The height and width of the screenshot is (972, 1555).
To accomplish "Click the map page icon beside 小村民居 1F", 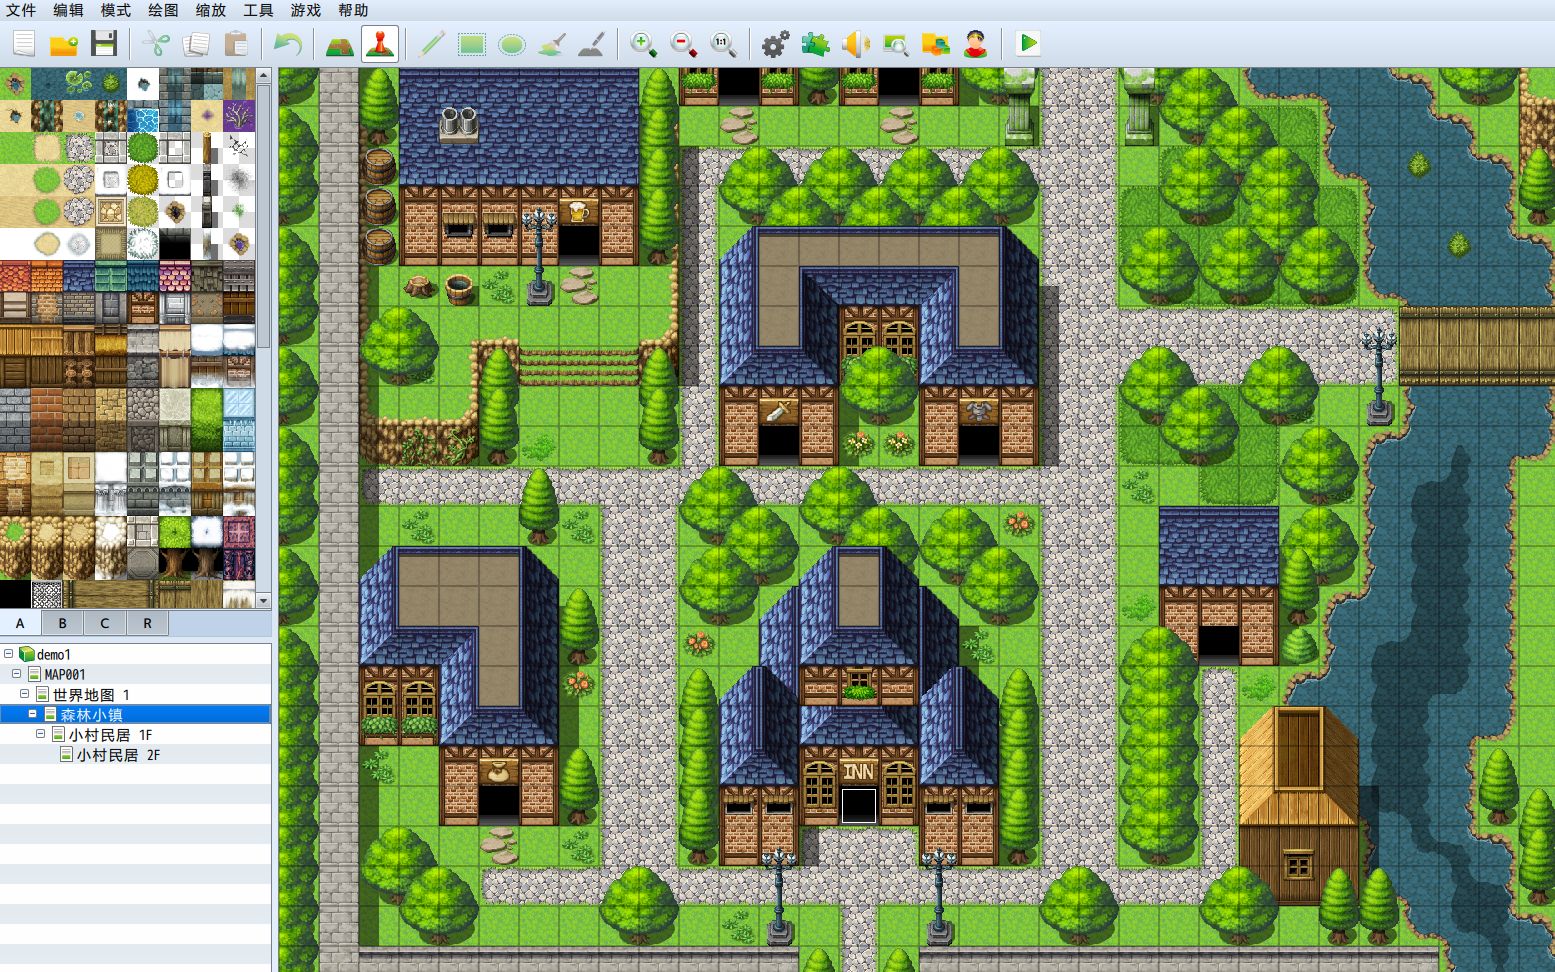I will pos(58,734).
